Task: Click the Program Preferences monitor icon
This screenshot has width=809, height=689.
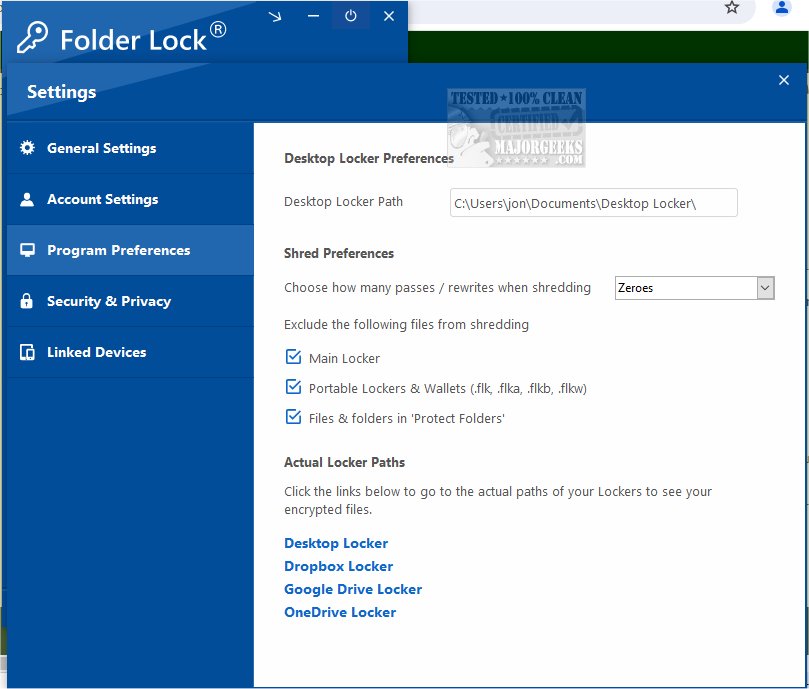Action: pos(27,250)
